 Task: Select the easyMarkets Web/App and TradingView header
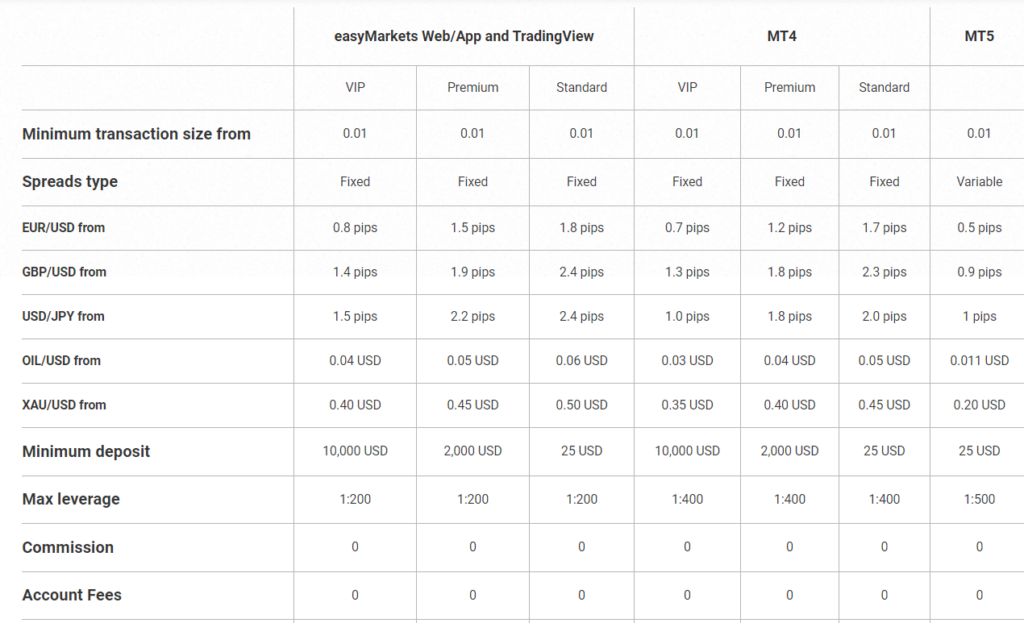click(x=464, y=36)
